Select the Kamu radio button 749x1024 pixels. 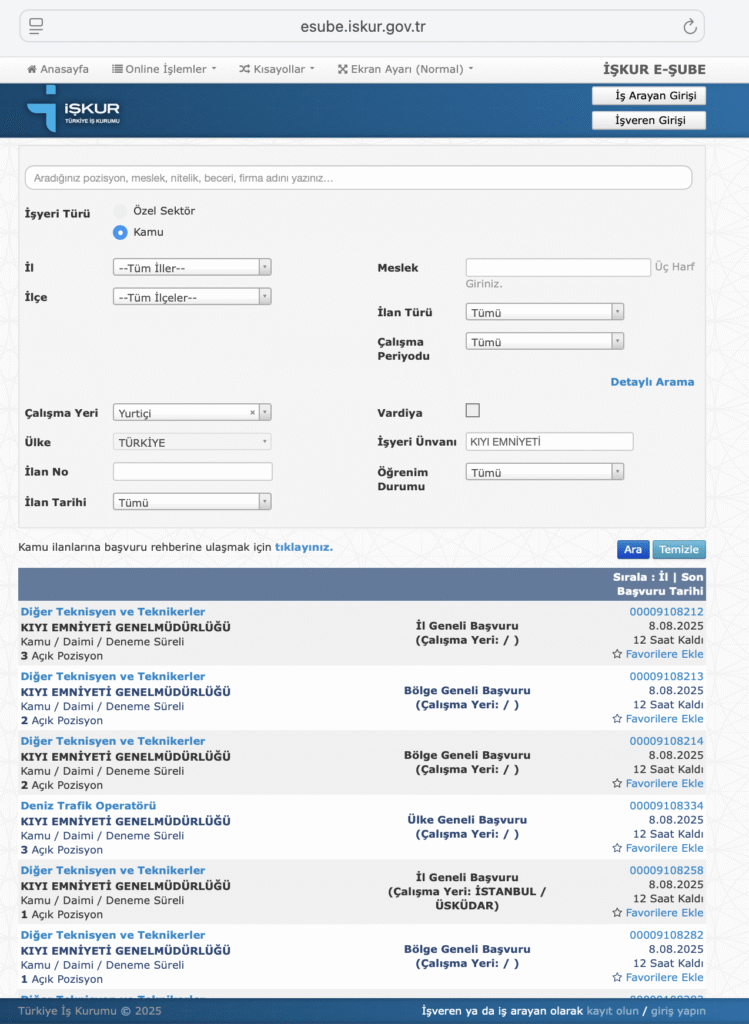pos(120,232)
